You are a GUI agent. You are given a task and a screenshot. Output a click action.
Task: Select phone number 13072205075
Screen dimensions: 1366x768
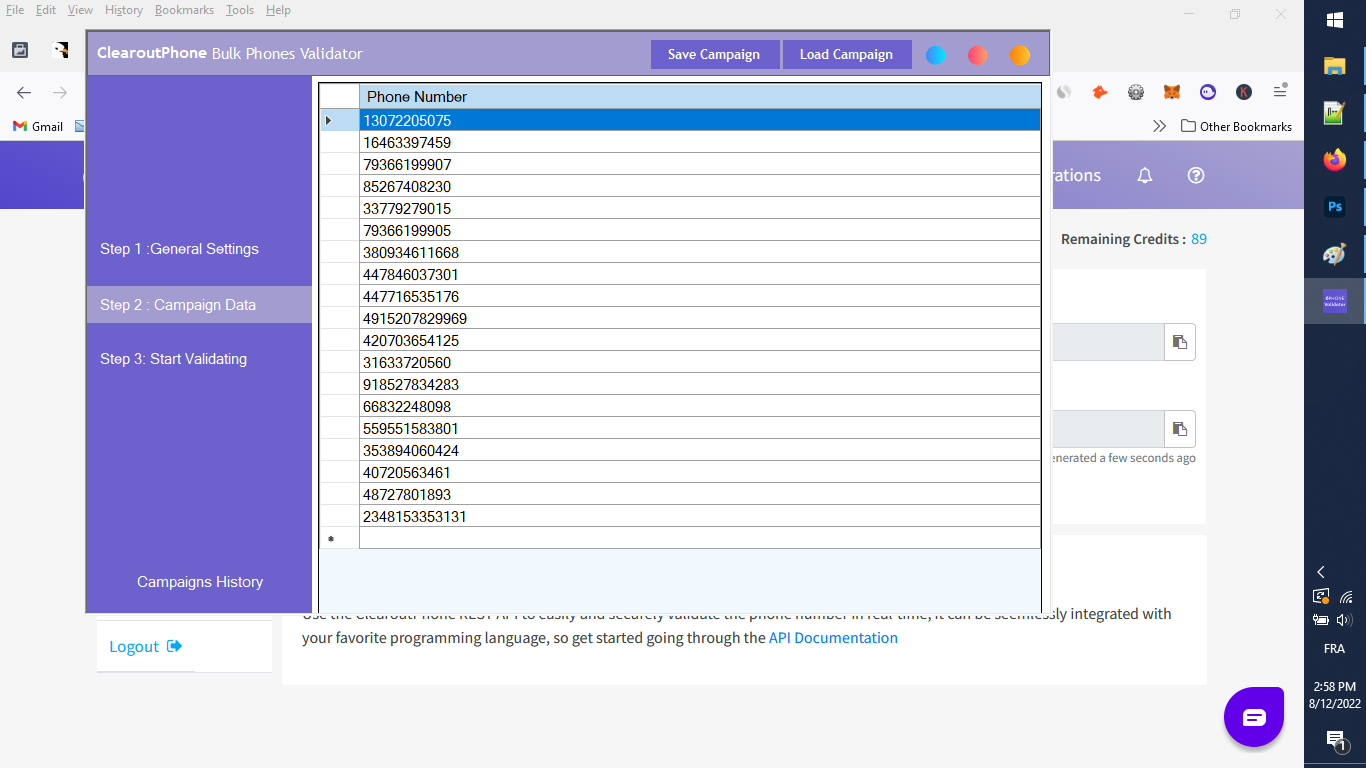pyautogui.click(x=700, y=120)
